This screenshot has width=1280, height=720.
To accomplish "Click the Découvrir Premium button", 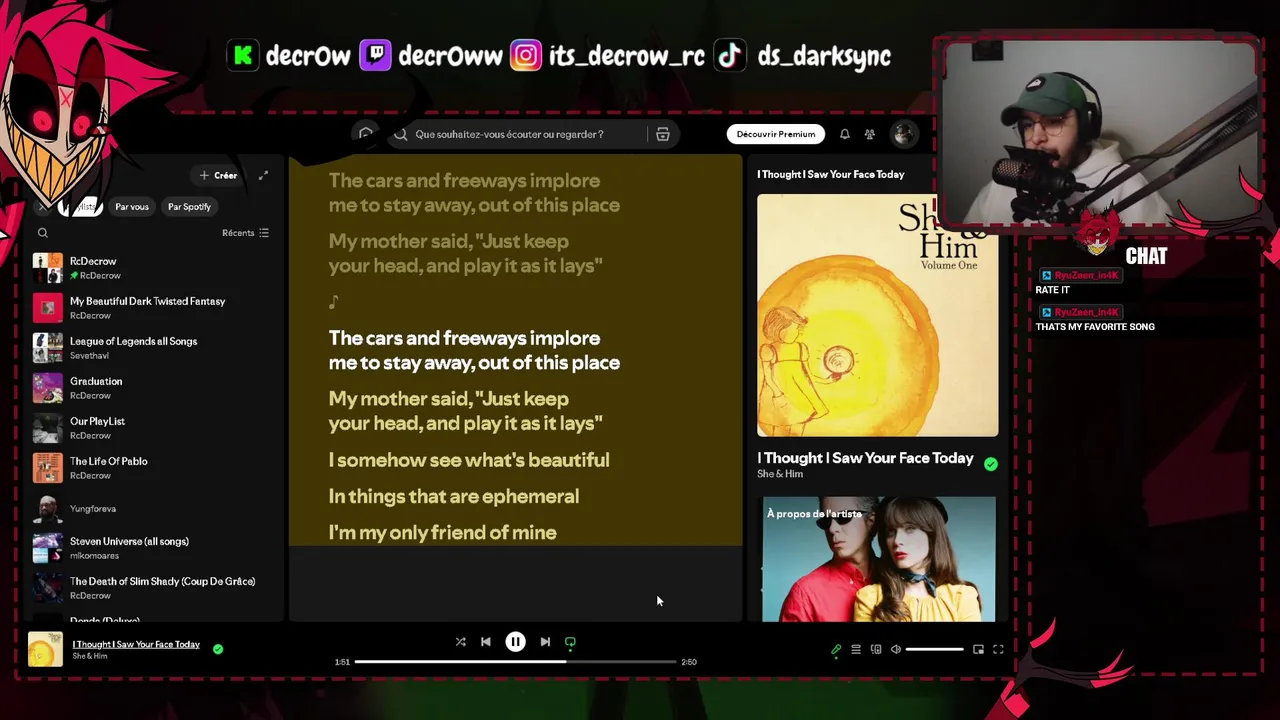I will [x=776, y=134].
